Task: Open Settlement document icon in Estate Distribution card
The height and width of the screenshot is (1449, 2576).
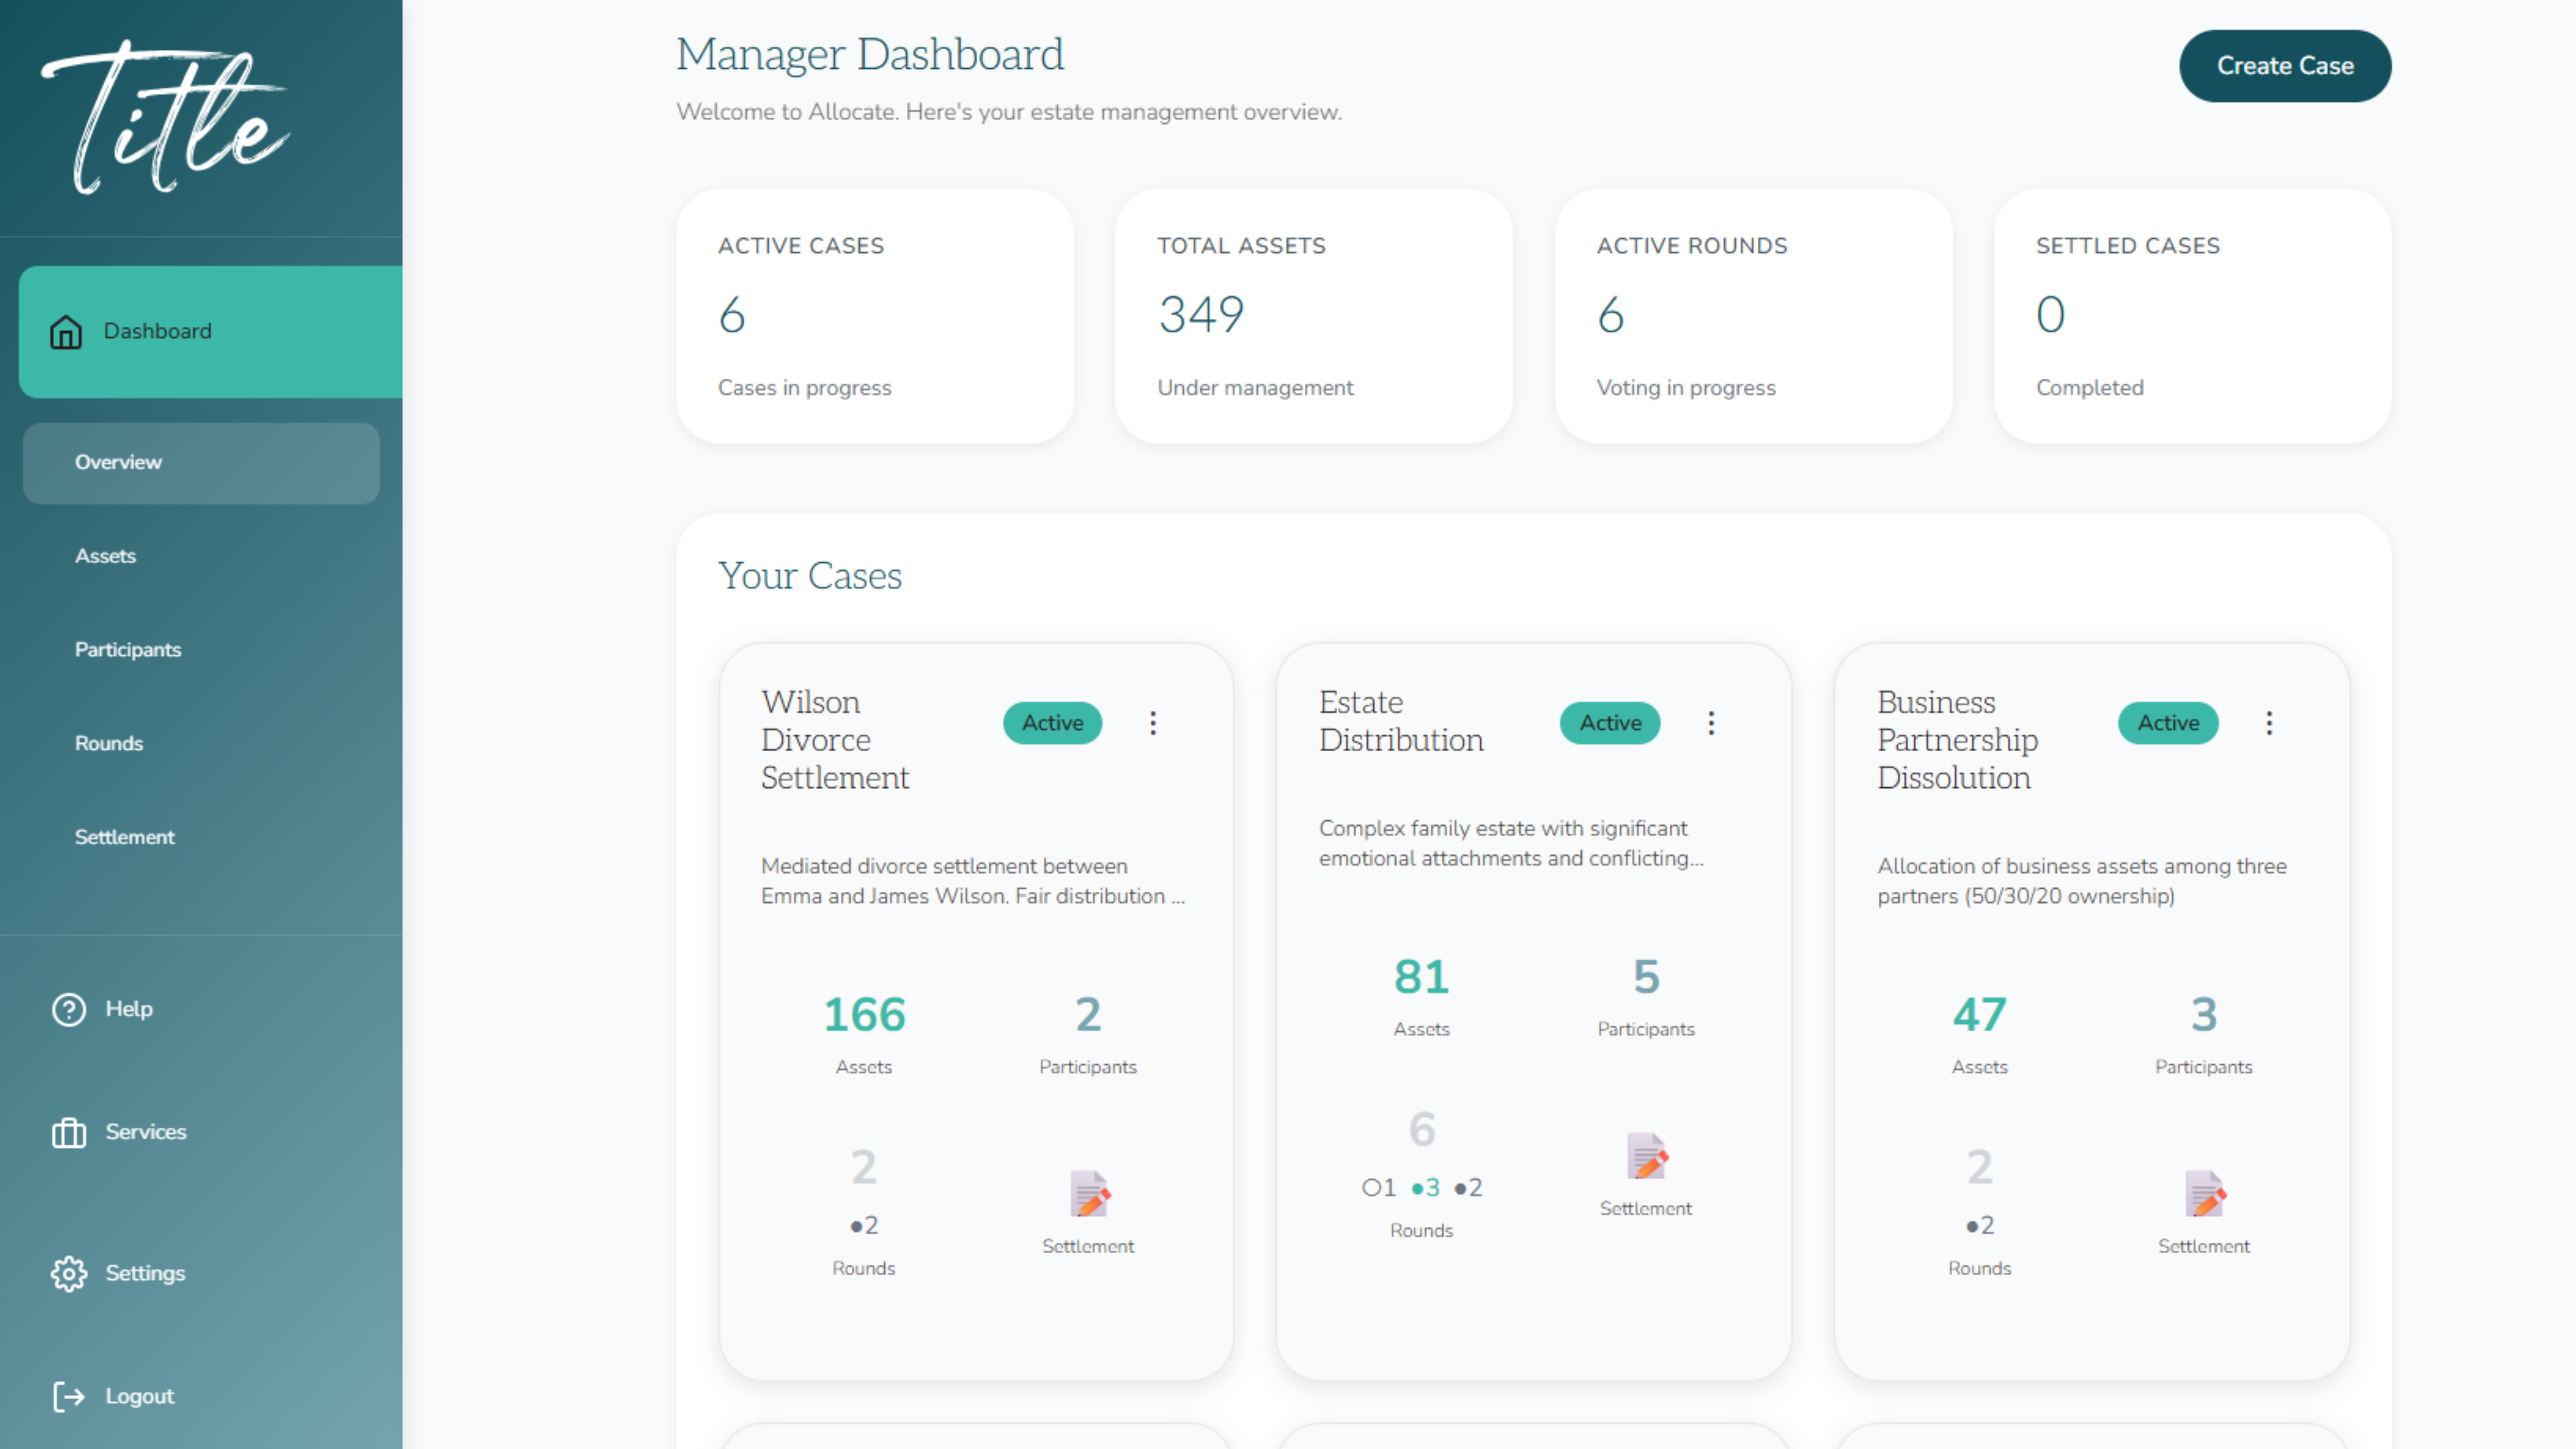Action: [x=1646, y=1156]
